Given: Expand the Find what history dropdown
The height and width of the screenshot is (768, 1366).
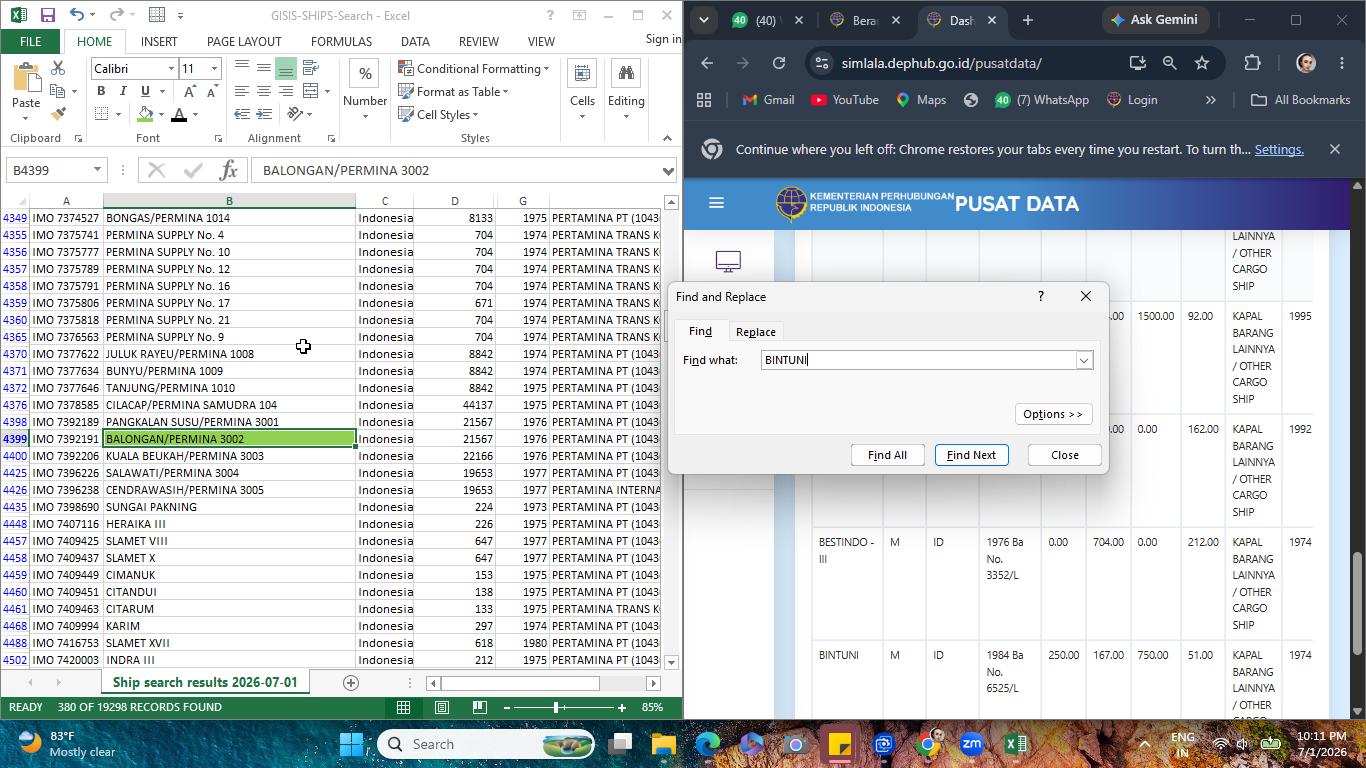Looking at the screenshot, I should pyautogui.click(x=1083, y=360).
